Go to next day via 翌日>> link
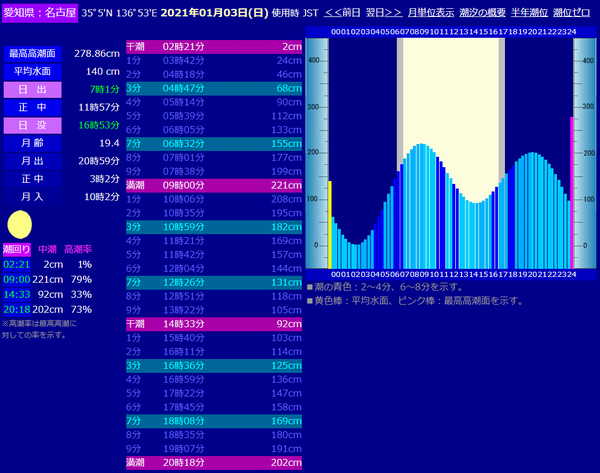This screenshot has height=473, width=600. [x=384, y=13]
